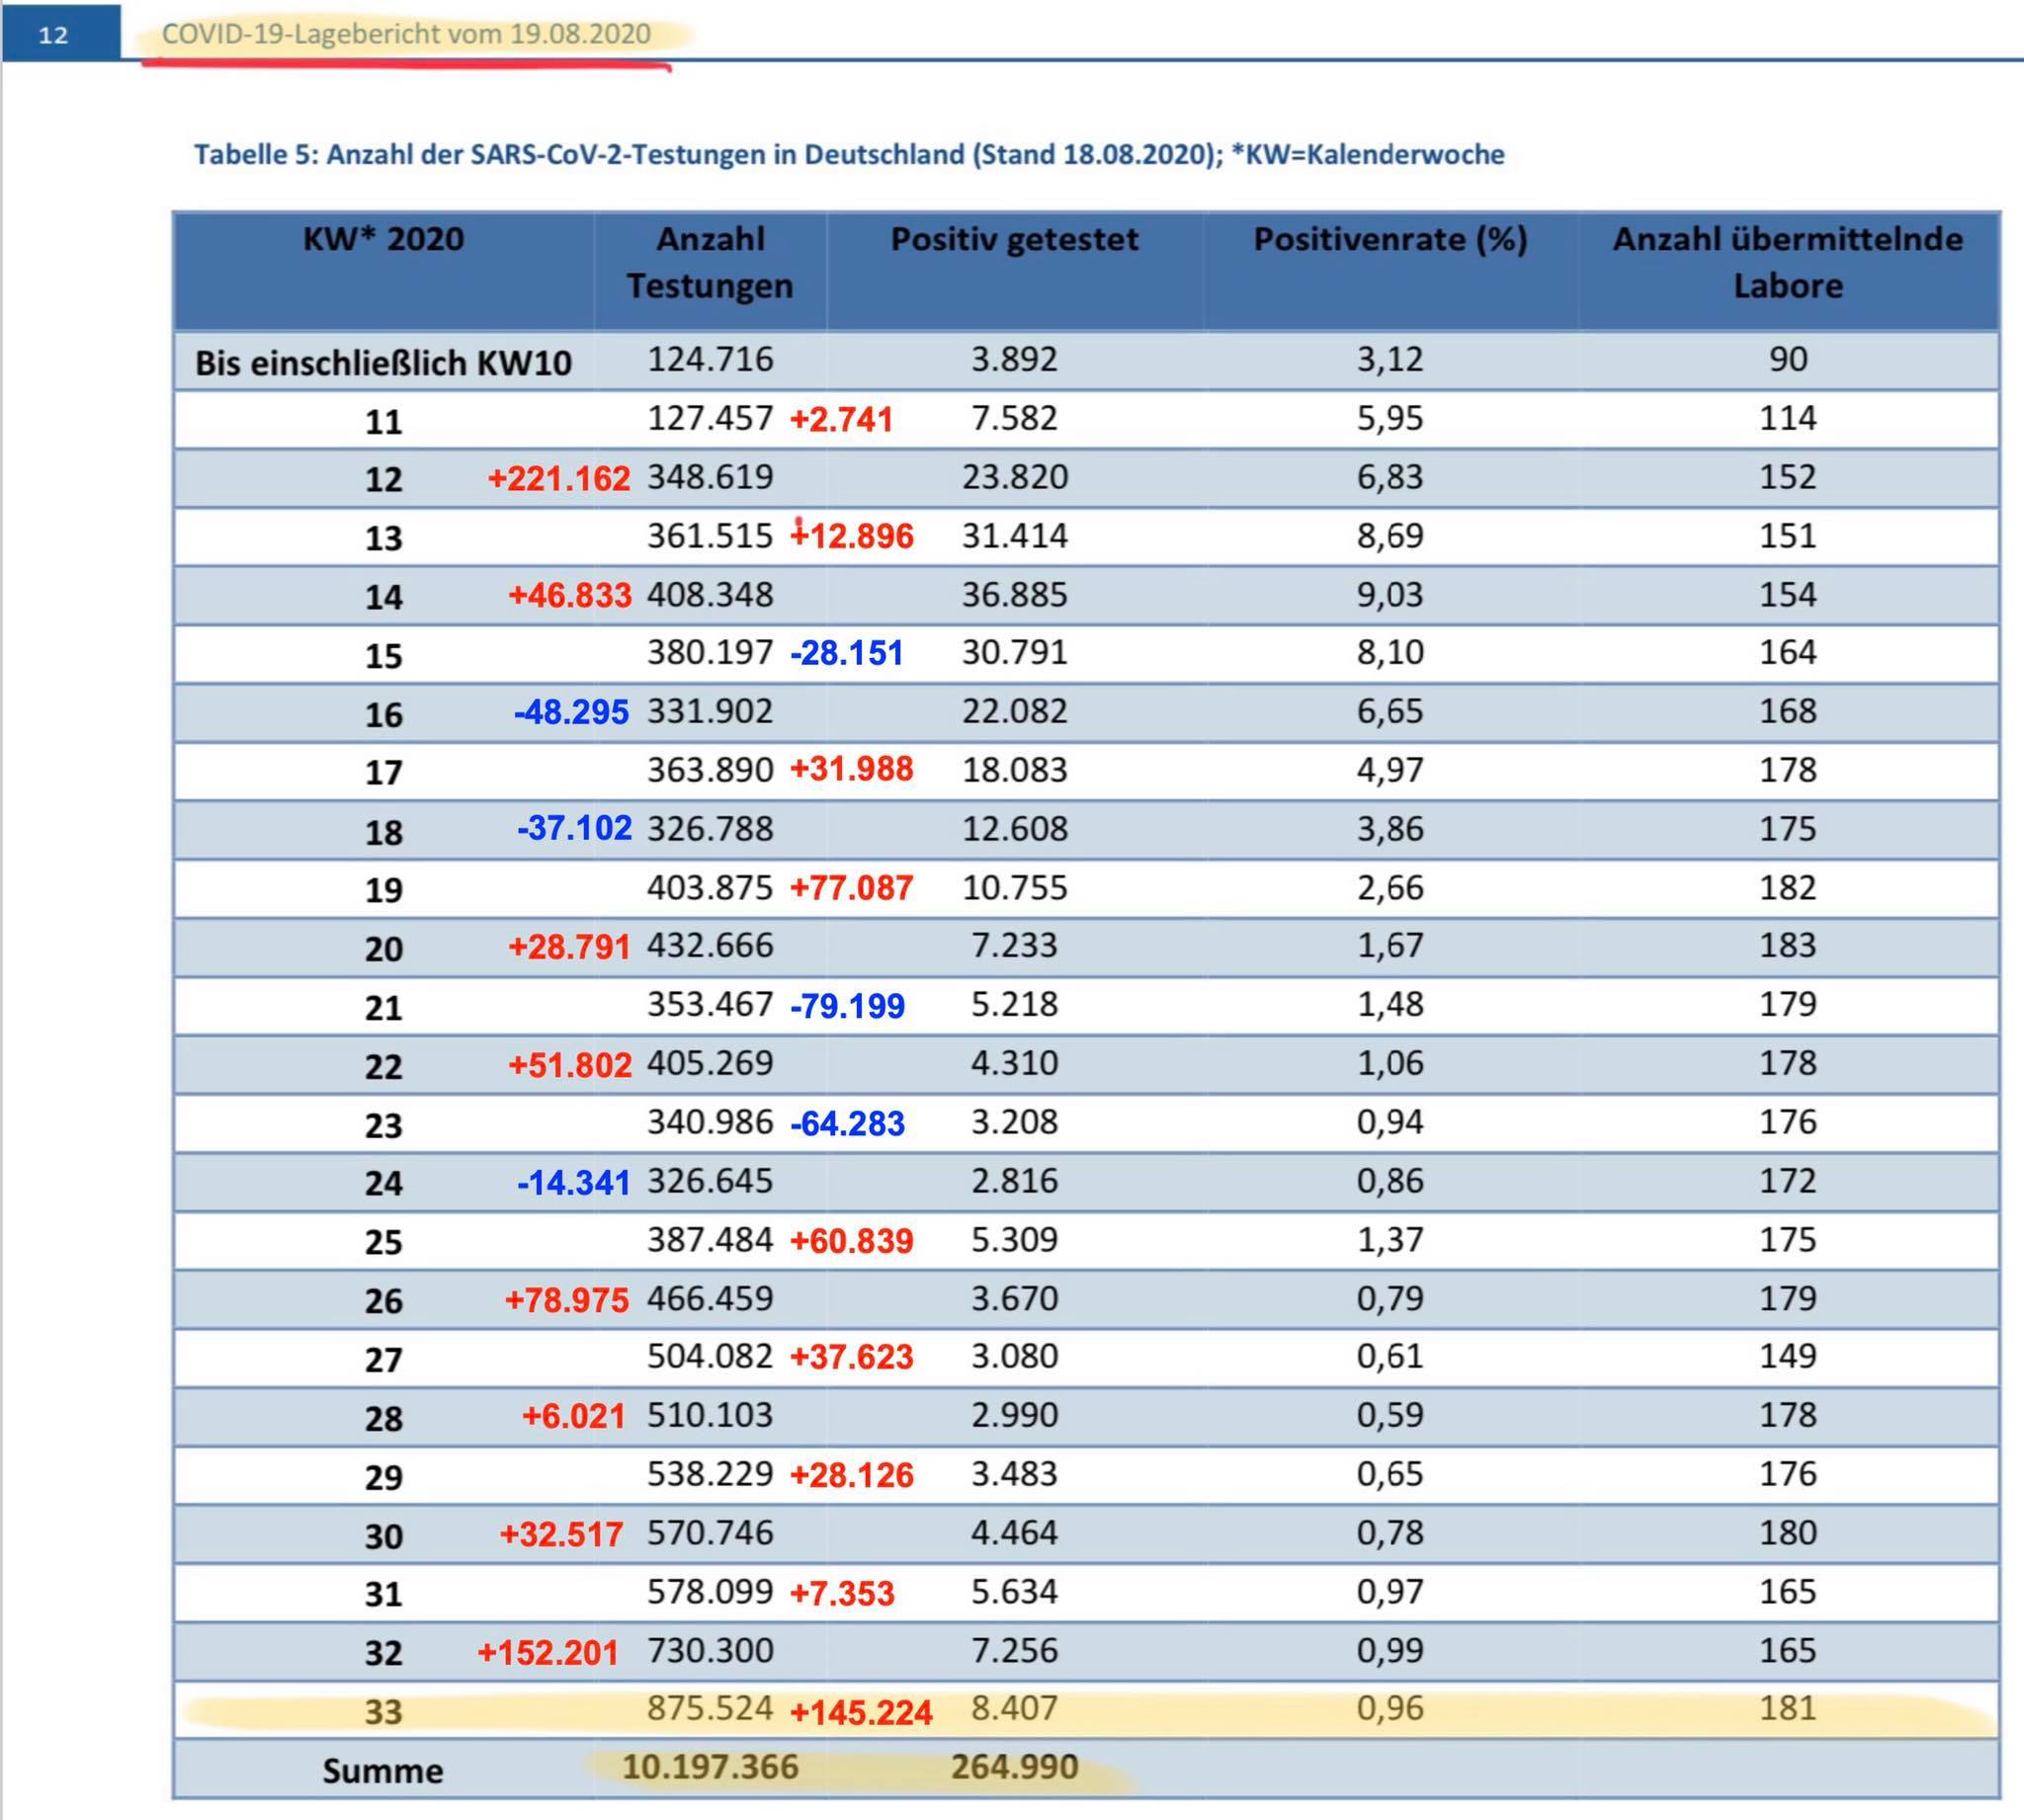Click the red annotation +12.896

(x=851, y=536)
